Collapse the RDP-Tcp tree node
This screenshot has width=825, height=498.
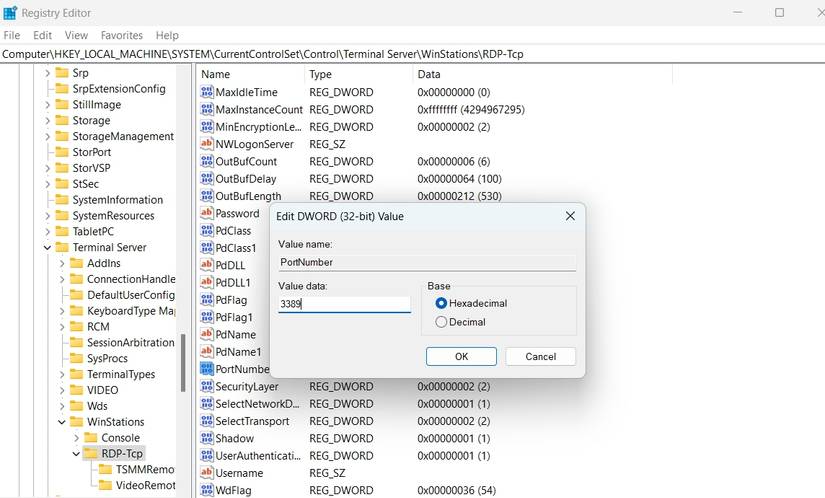point(76,454)
